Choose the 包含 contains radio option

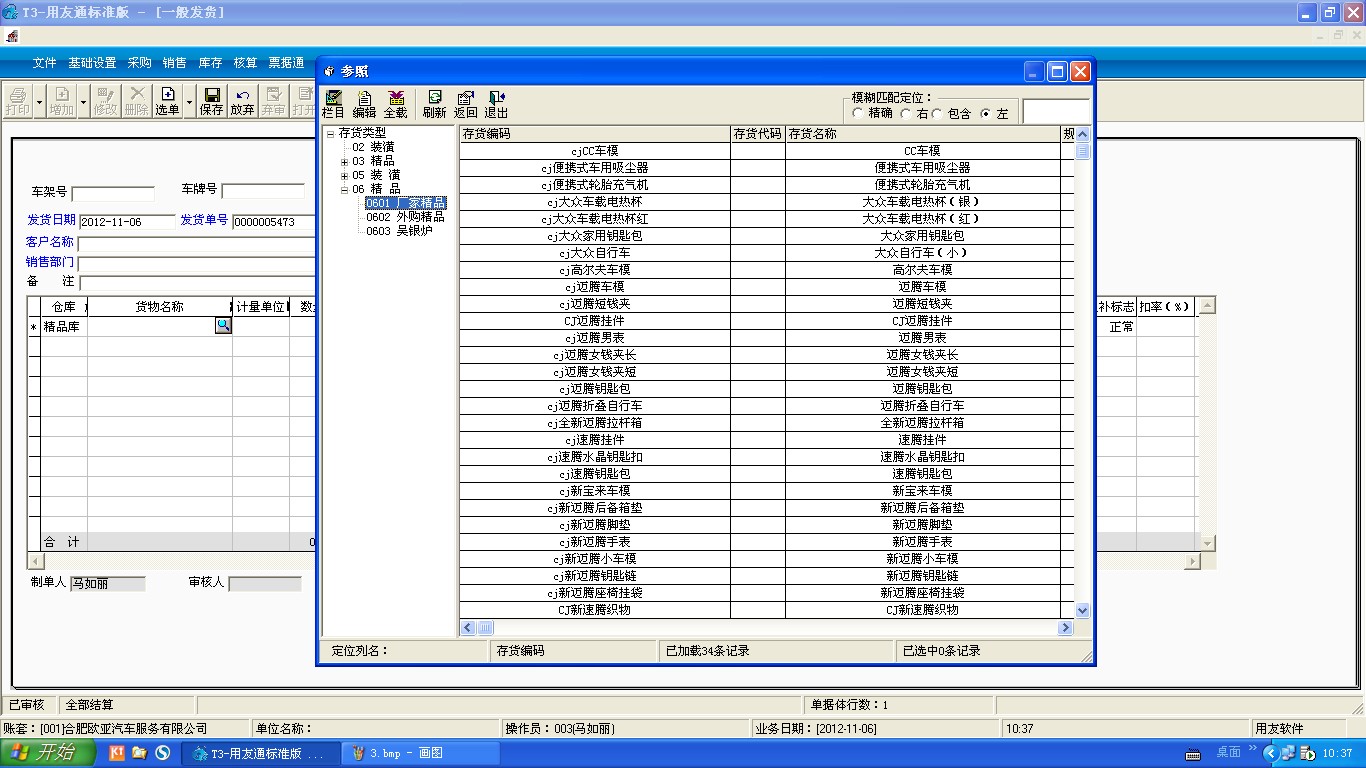click(937, 114)
